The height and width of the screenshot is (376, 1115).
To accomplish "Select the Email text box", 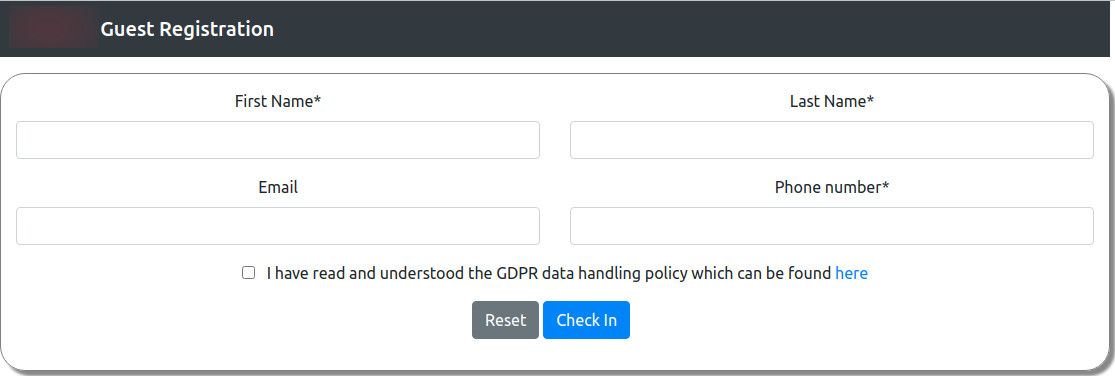I will pyautogui.click(x=277, y=226).
